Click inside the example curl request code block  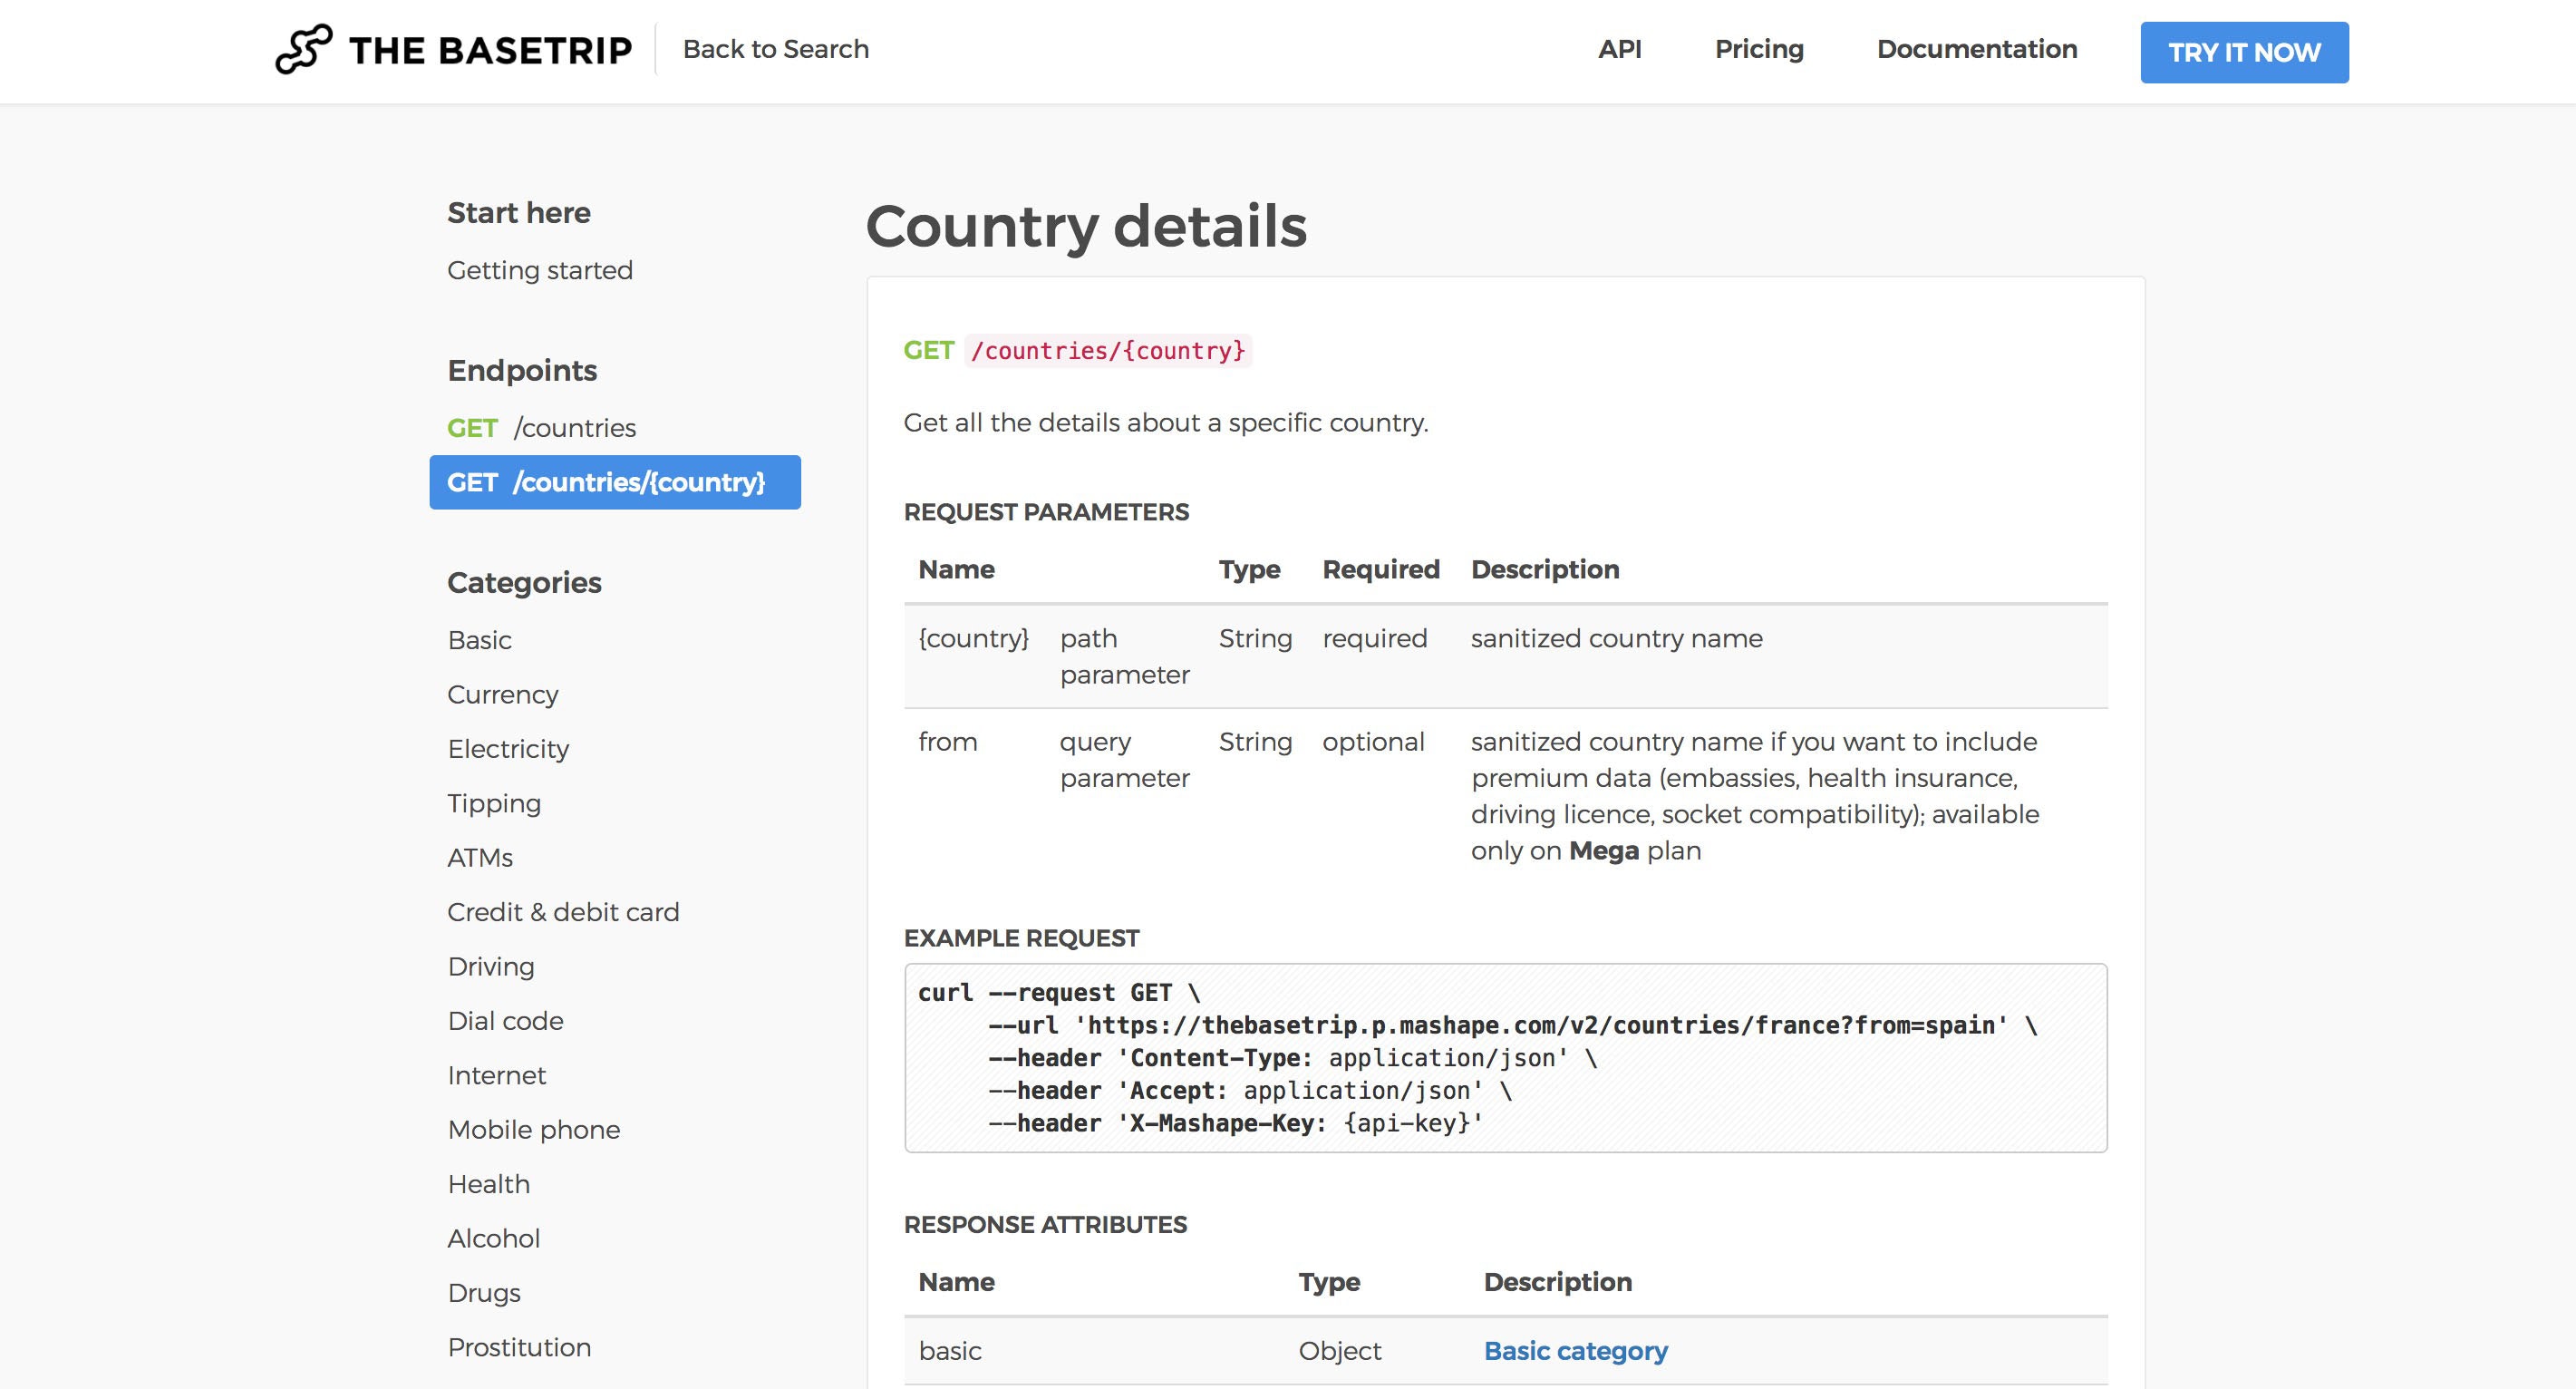click(1505, 1058)
